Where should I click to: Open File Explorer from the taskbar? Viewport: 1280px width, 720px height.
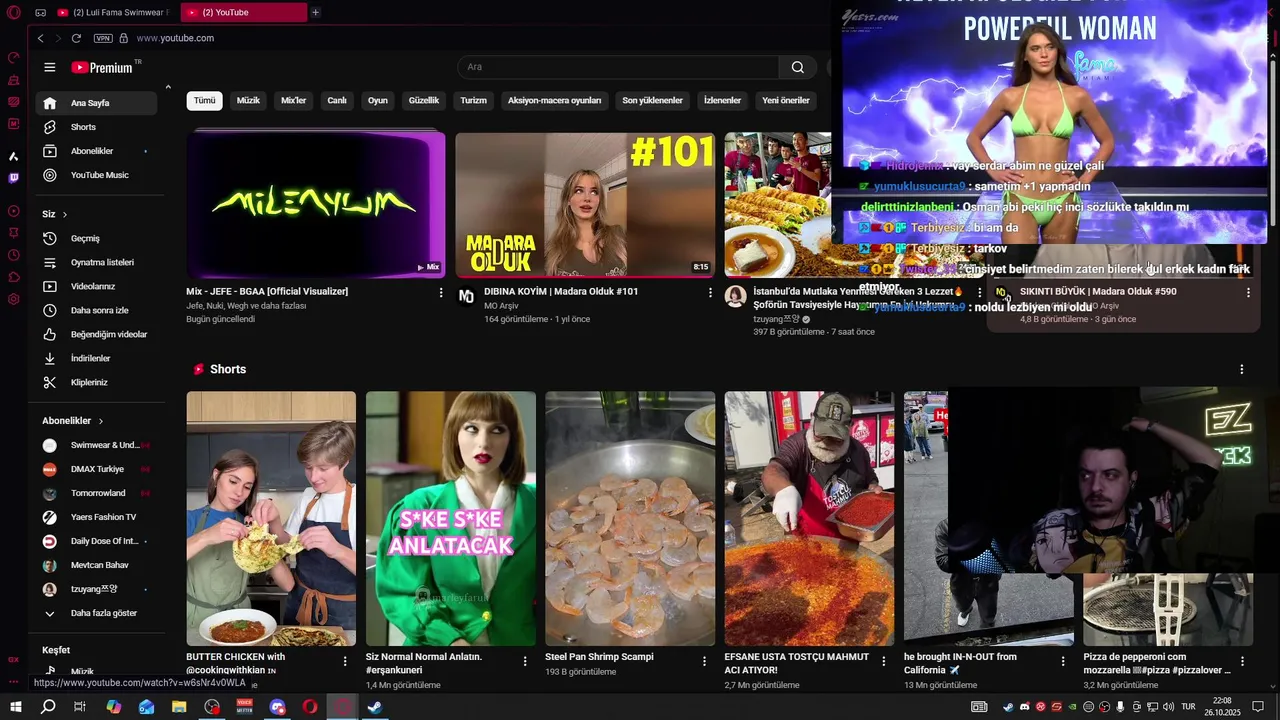coord(179,707)
